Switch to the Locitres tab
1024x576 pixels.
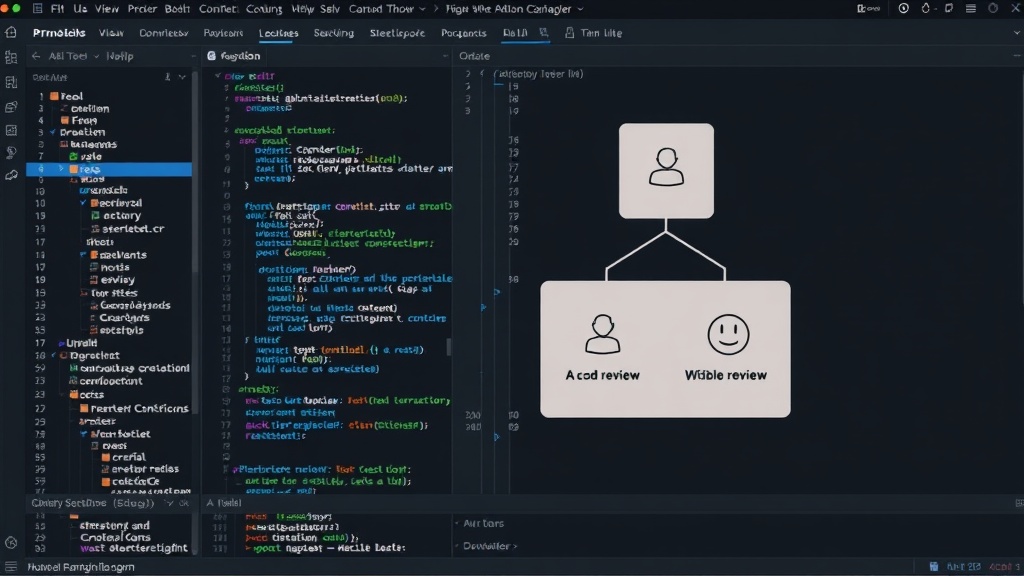(279, 33)
